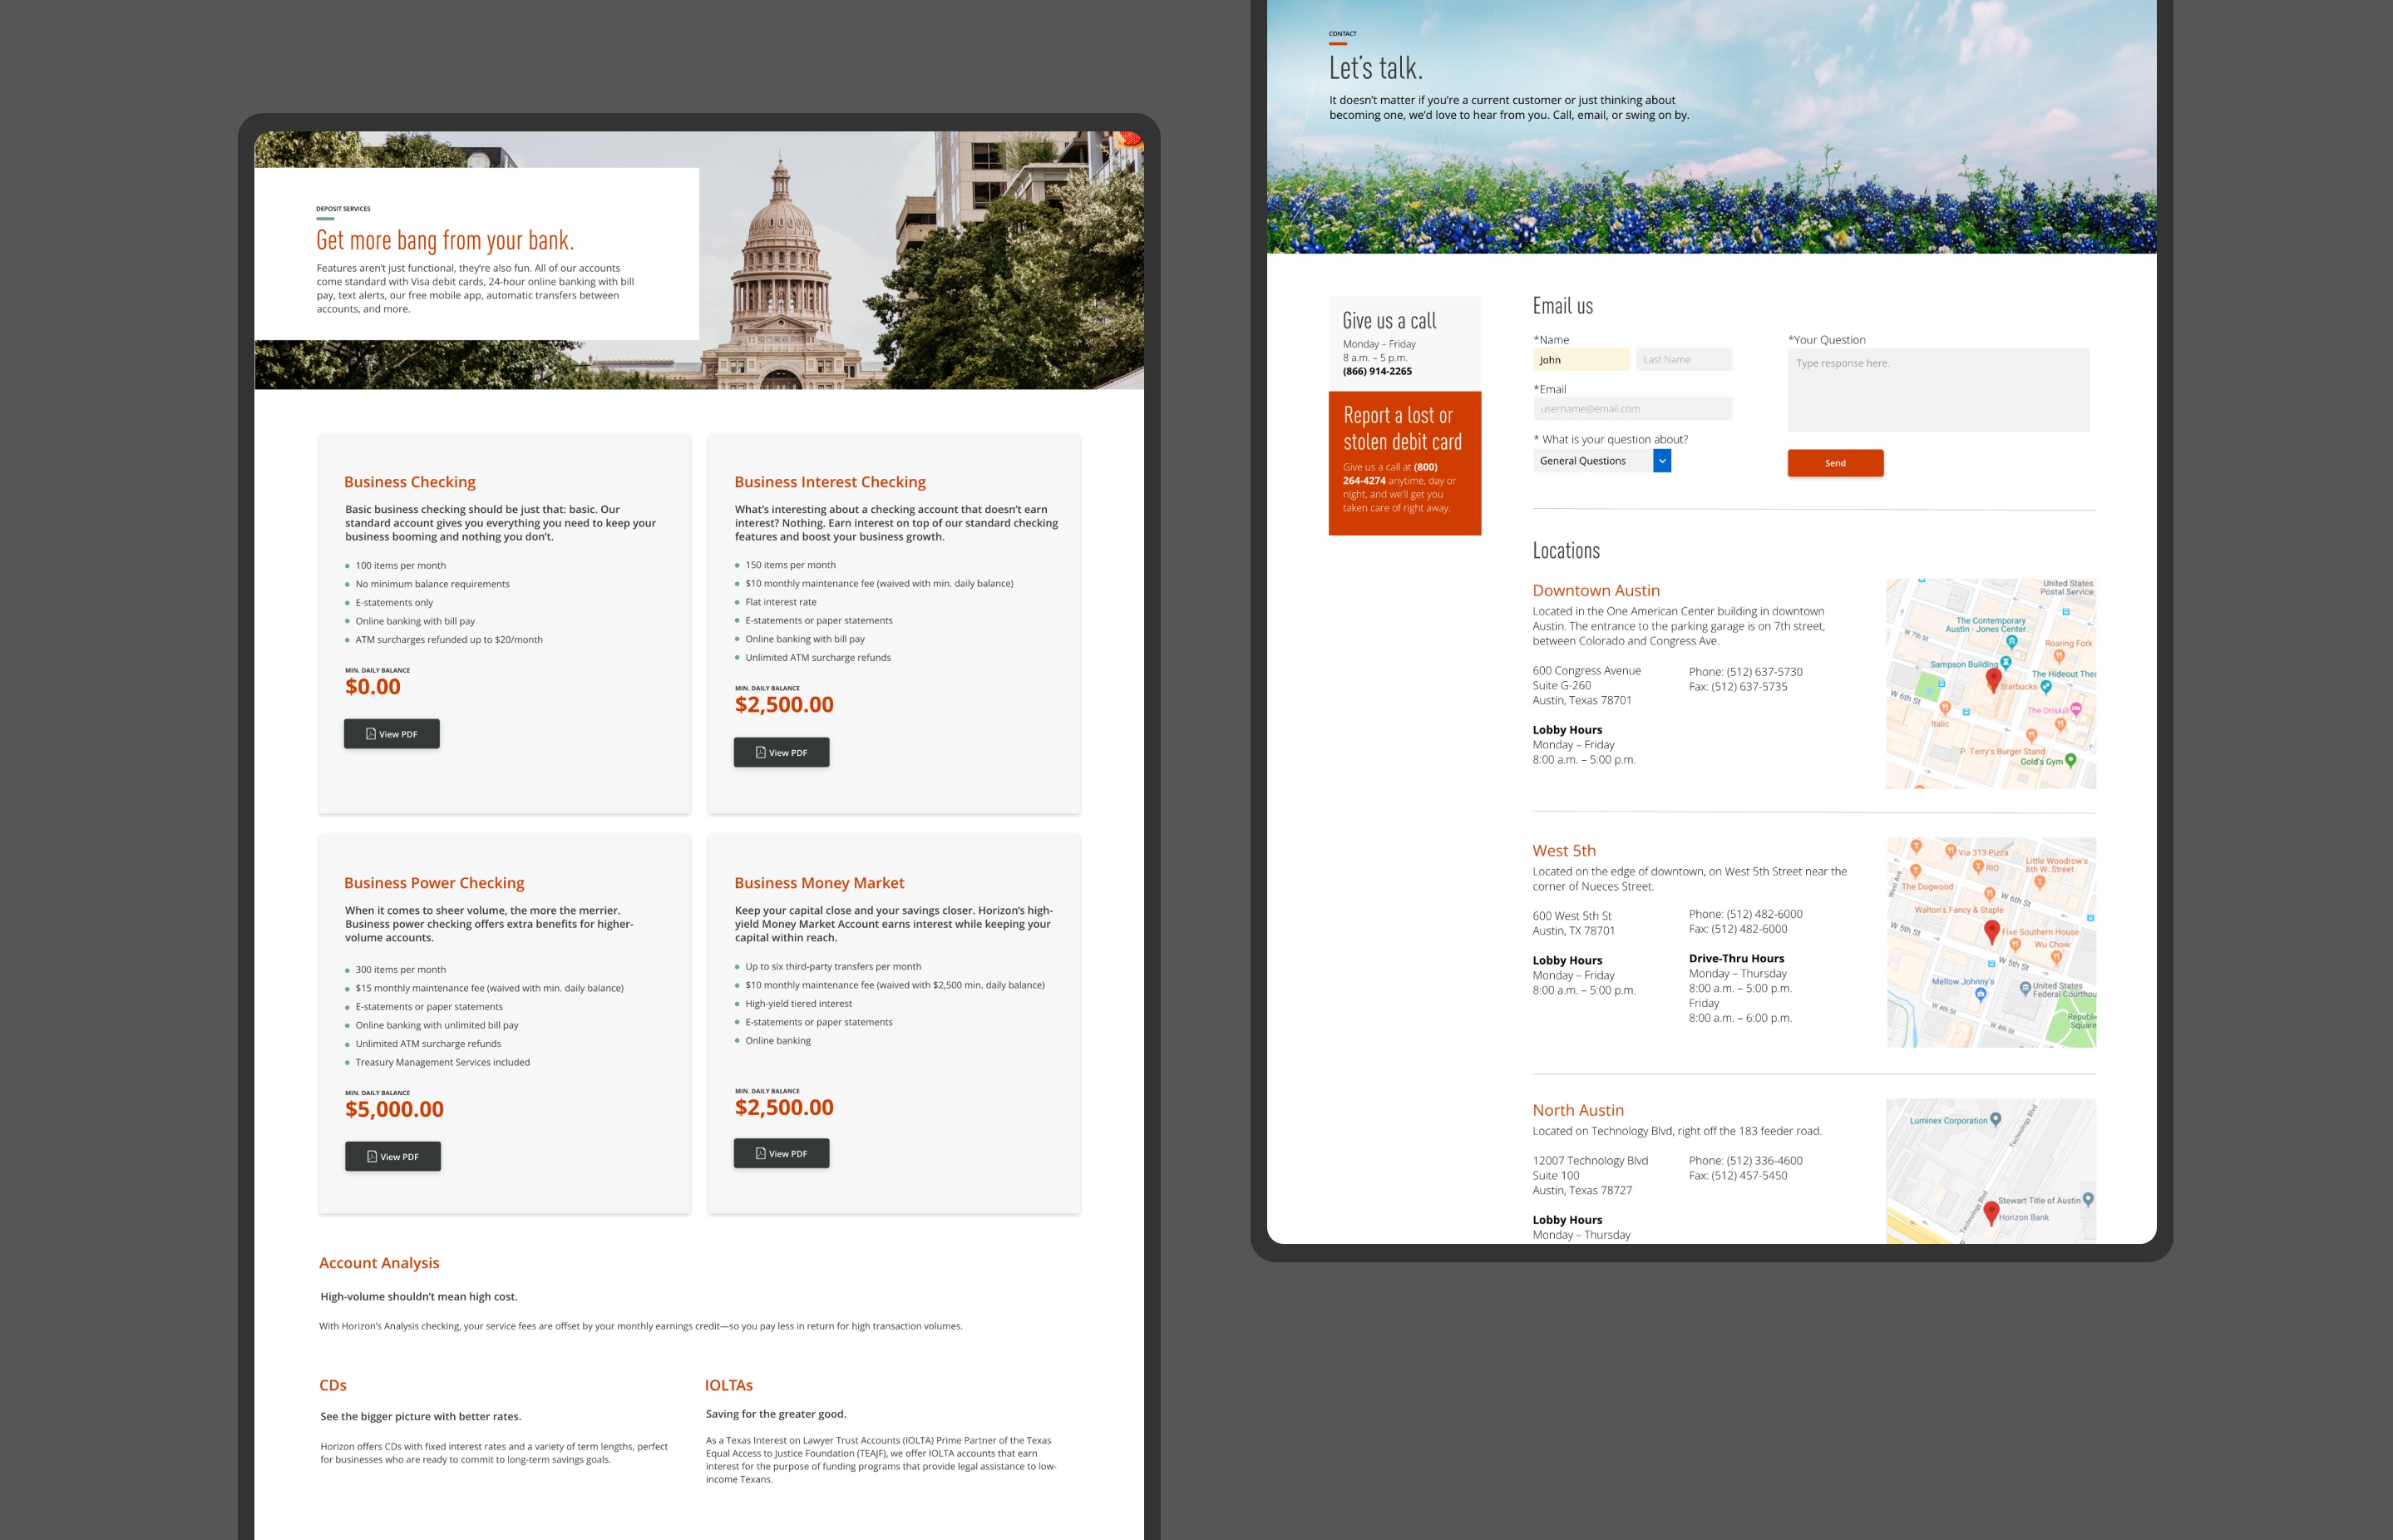Click the Email address input field
This screenshot has height=1540, width=2393.
coord(1632,409)
